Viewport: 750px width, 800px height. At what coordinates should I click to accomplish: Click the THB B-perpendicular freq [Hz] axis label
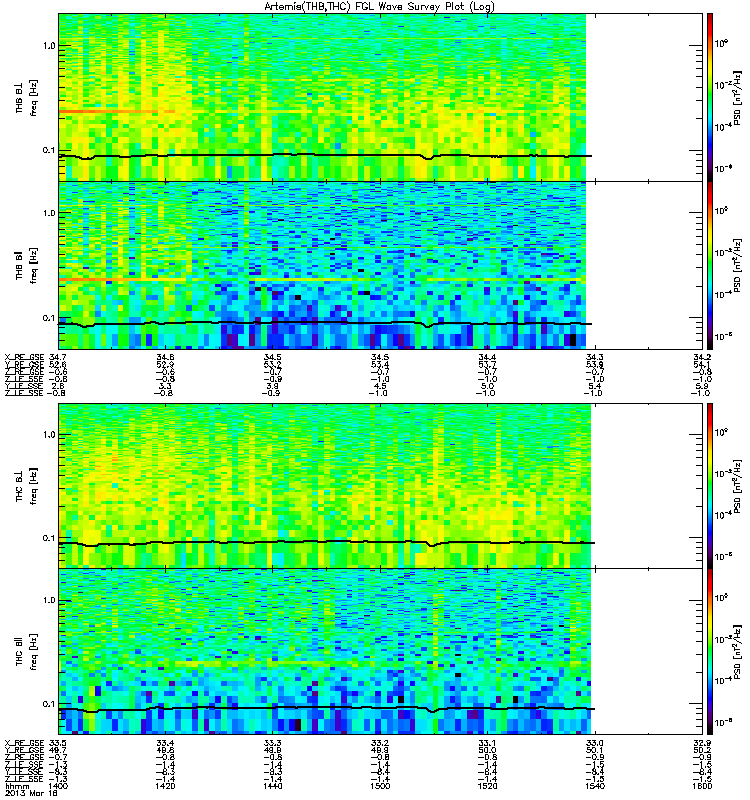pos(34,97)
